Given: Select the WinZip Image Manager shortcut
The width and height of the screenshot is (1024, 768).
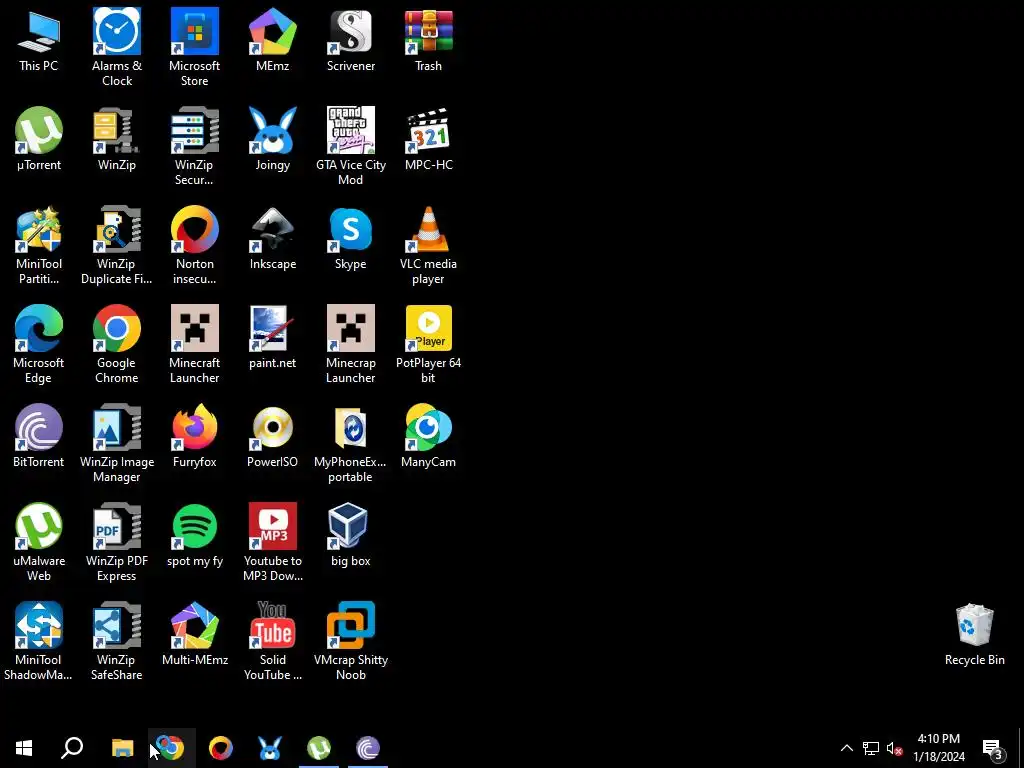Looking at the screenshot, I should pyautogui.click(x=117, y=443).
